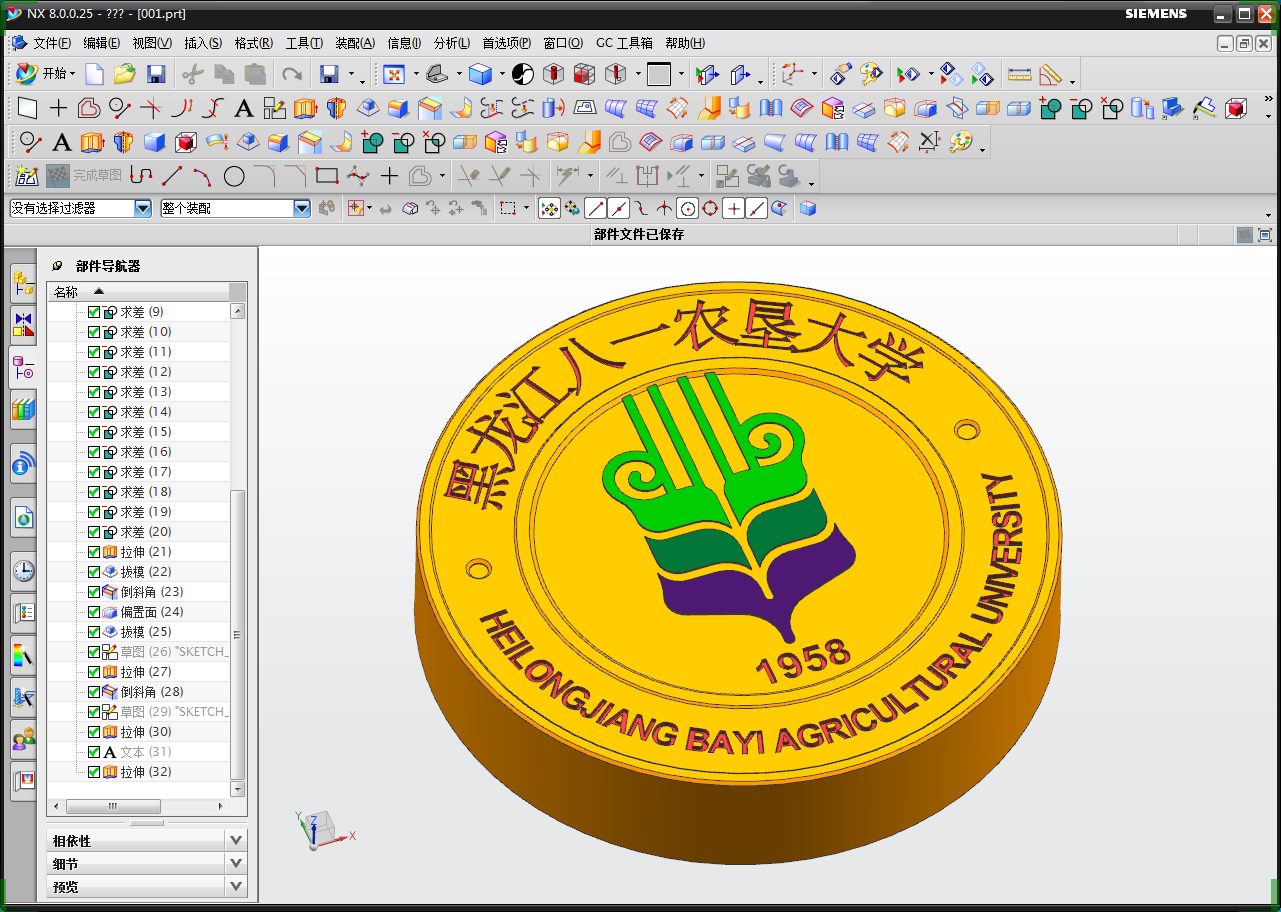Open the Internet Explorer sidebar tab

coord(23,517)
